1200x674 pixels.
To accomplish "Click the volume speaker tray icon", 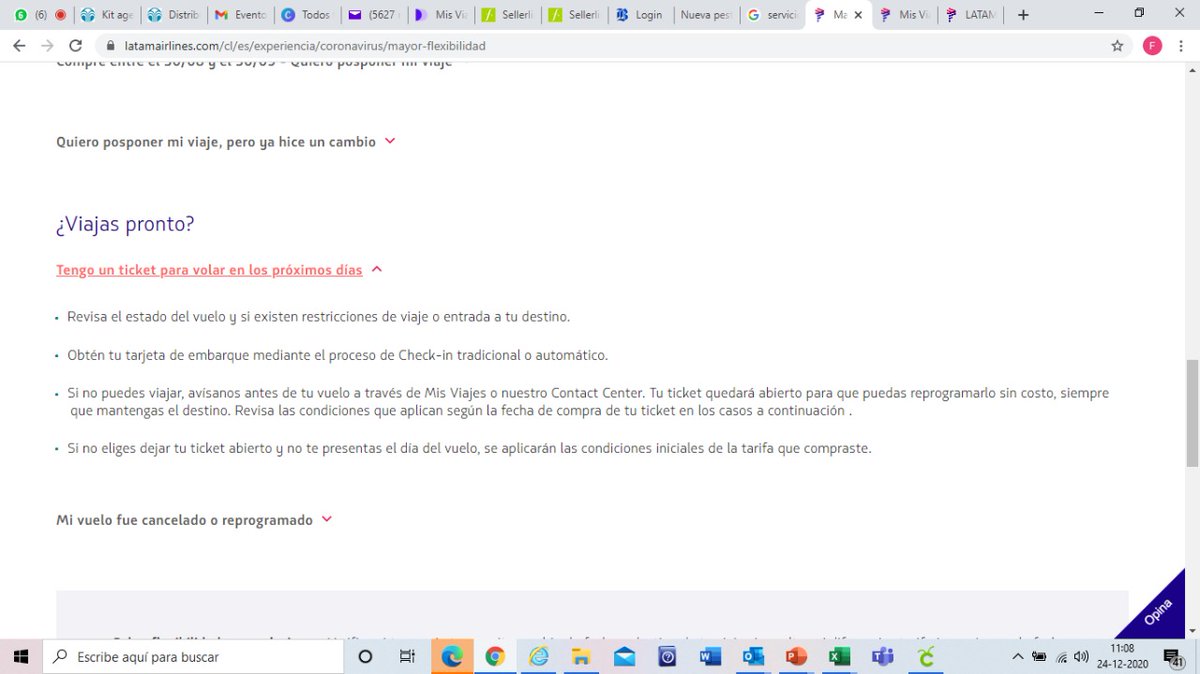I will [1081, 657].
